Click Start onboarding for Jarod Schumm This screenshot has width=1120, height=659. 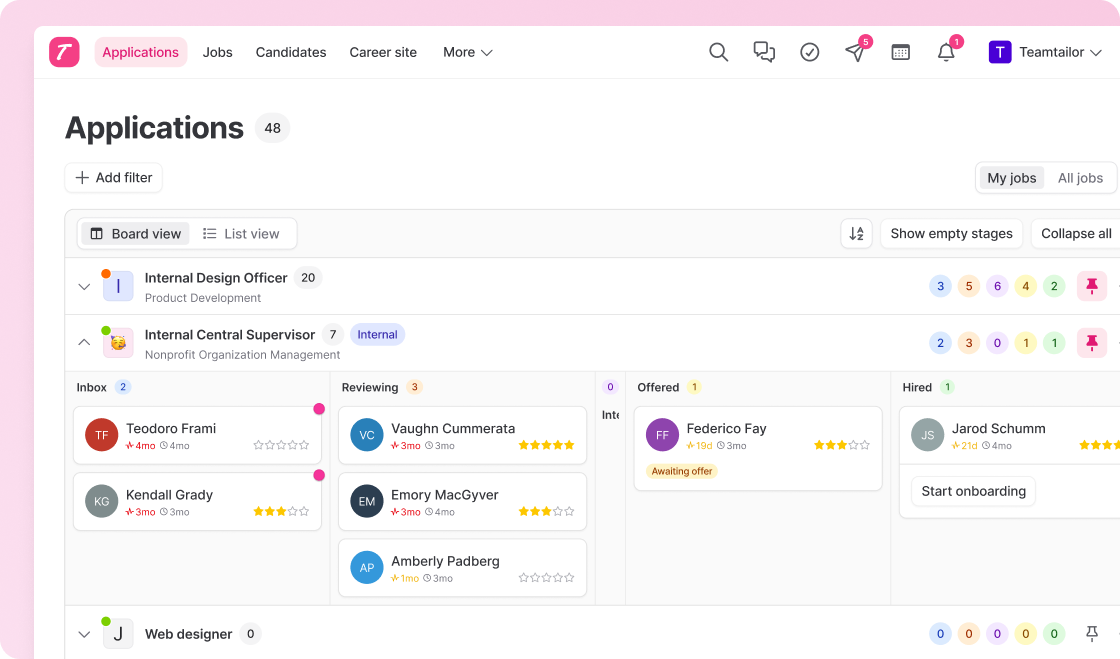click(974, 491)
